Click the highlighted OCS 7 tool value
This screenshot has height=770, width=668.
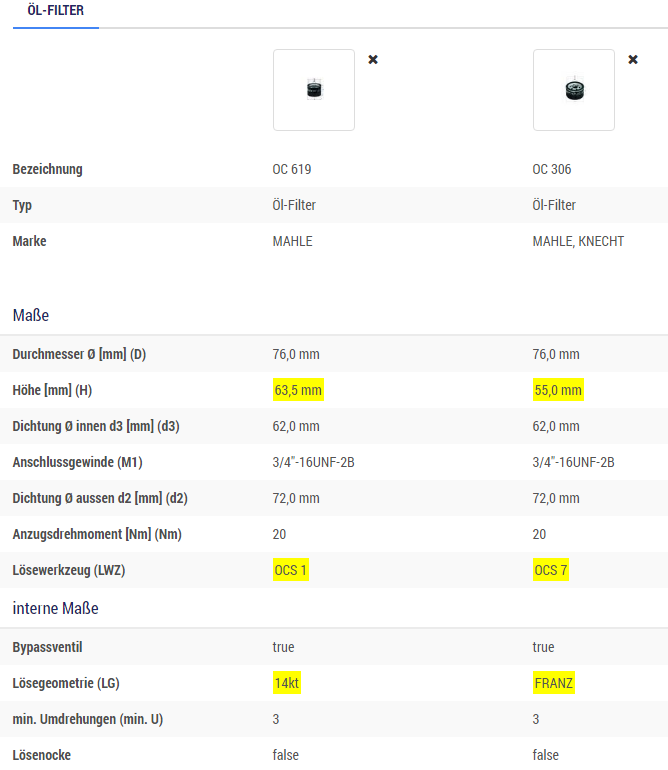[x=551, y=570]
